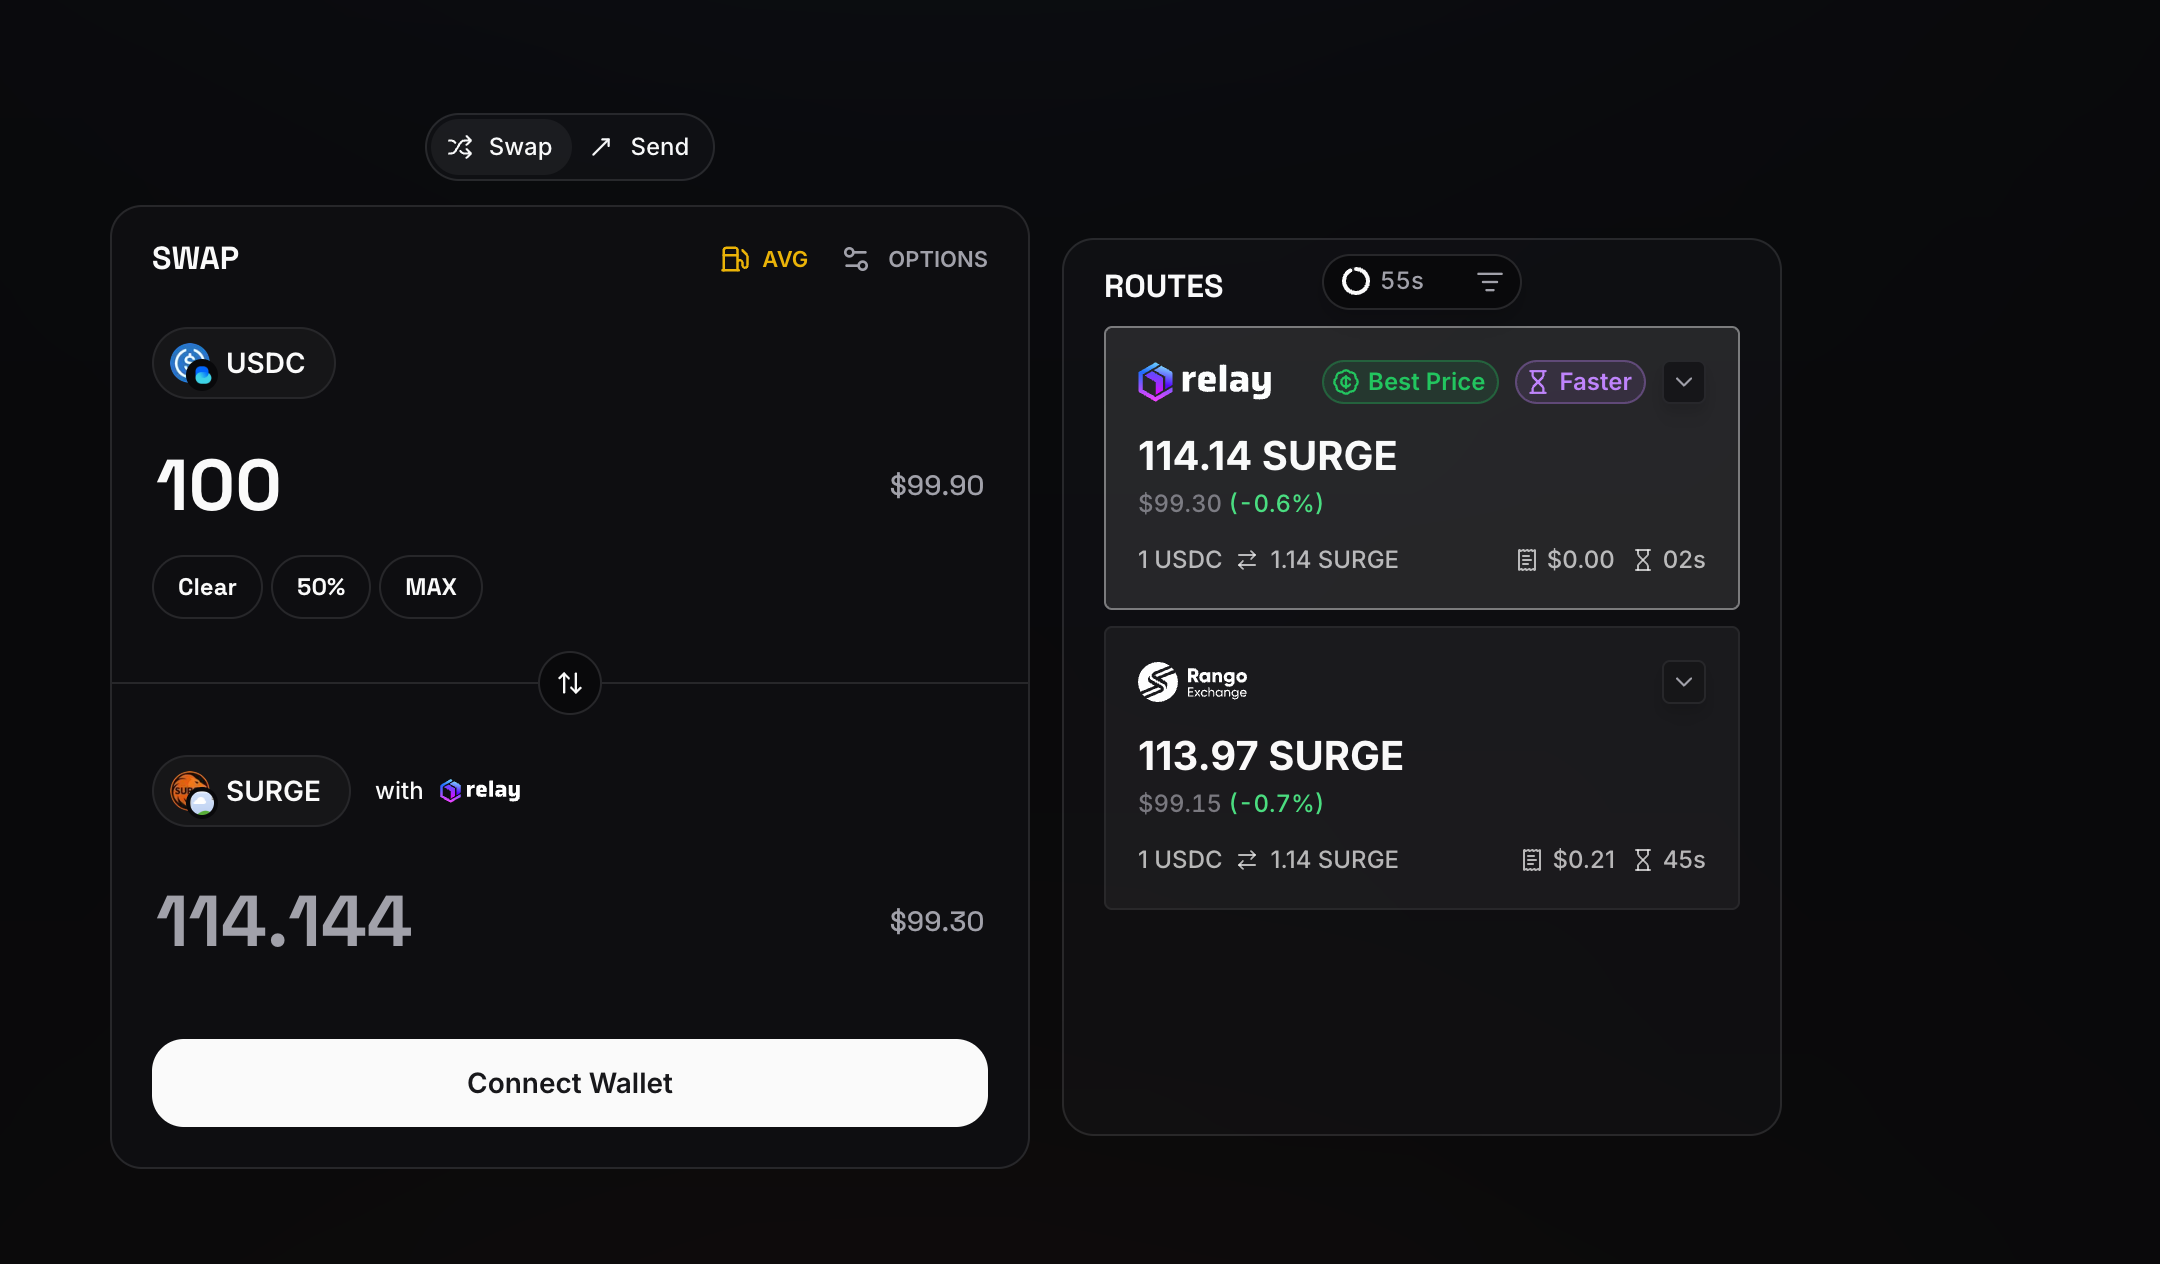Expand the relay route details chevron
The image size is (2160, 1264).
(1684, 382)
